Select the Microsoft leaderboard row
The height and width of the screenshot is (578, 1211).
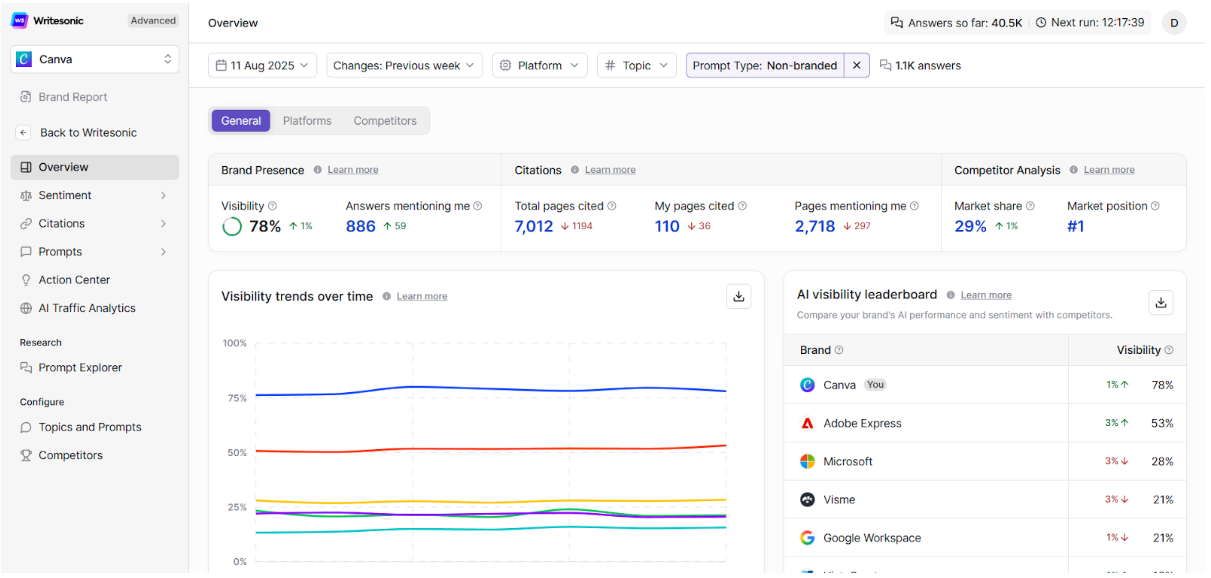985,461
